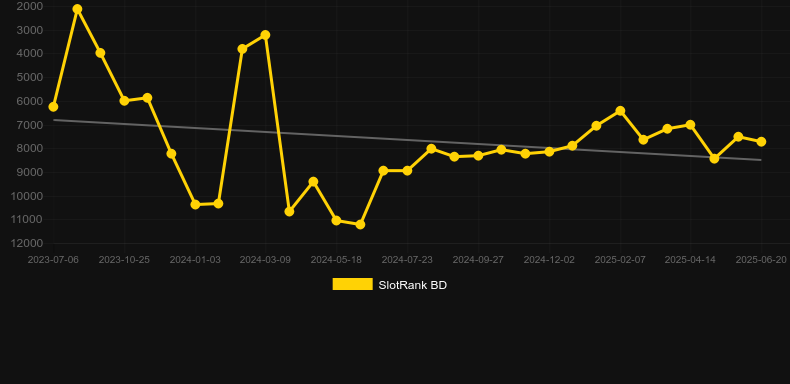Click the 2025-04-14 x-axis date label
This screenshot has width=790, height=384.
tap(690, 260)
